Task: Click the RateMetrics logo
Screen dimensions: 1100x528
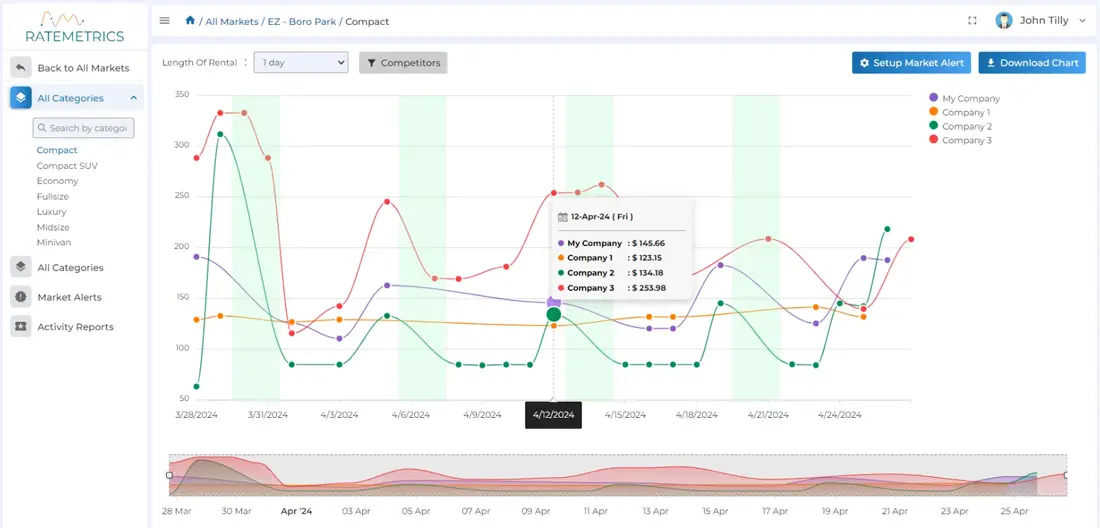Action: pos(75,28)
